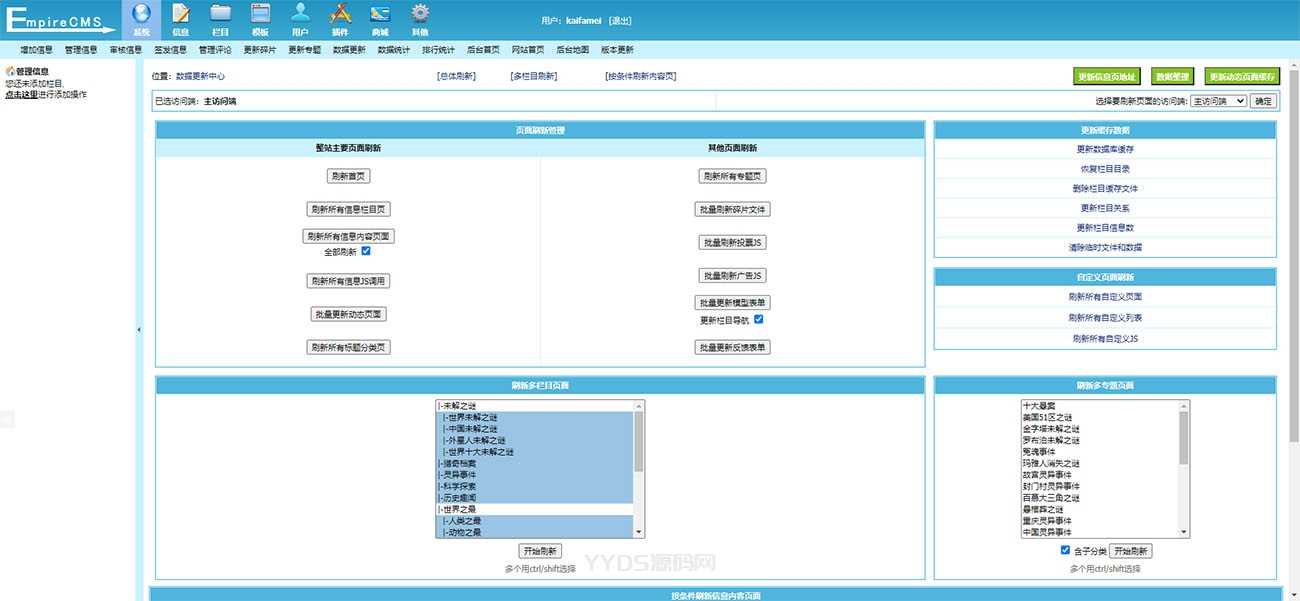The width and height of the screenshot is (1300, 601).
Task: Open the 系统 globe icon section
Action: coord(141,19)
